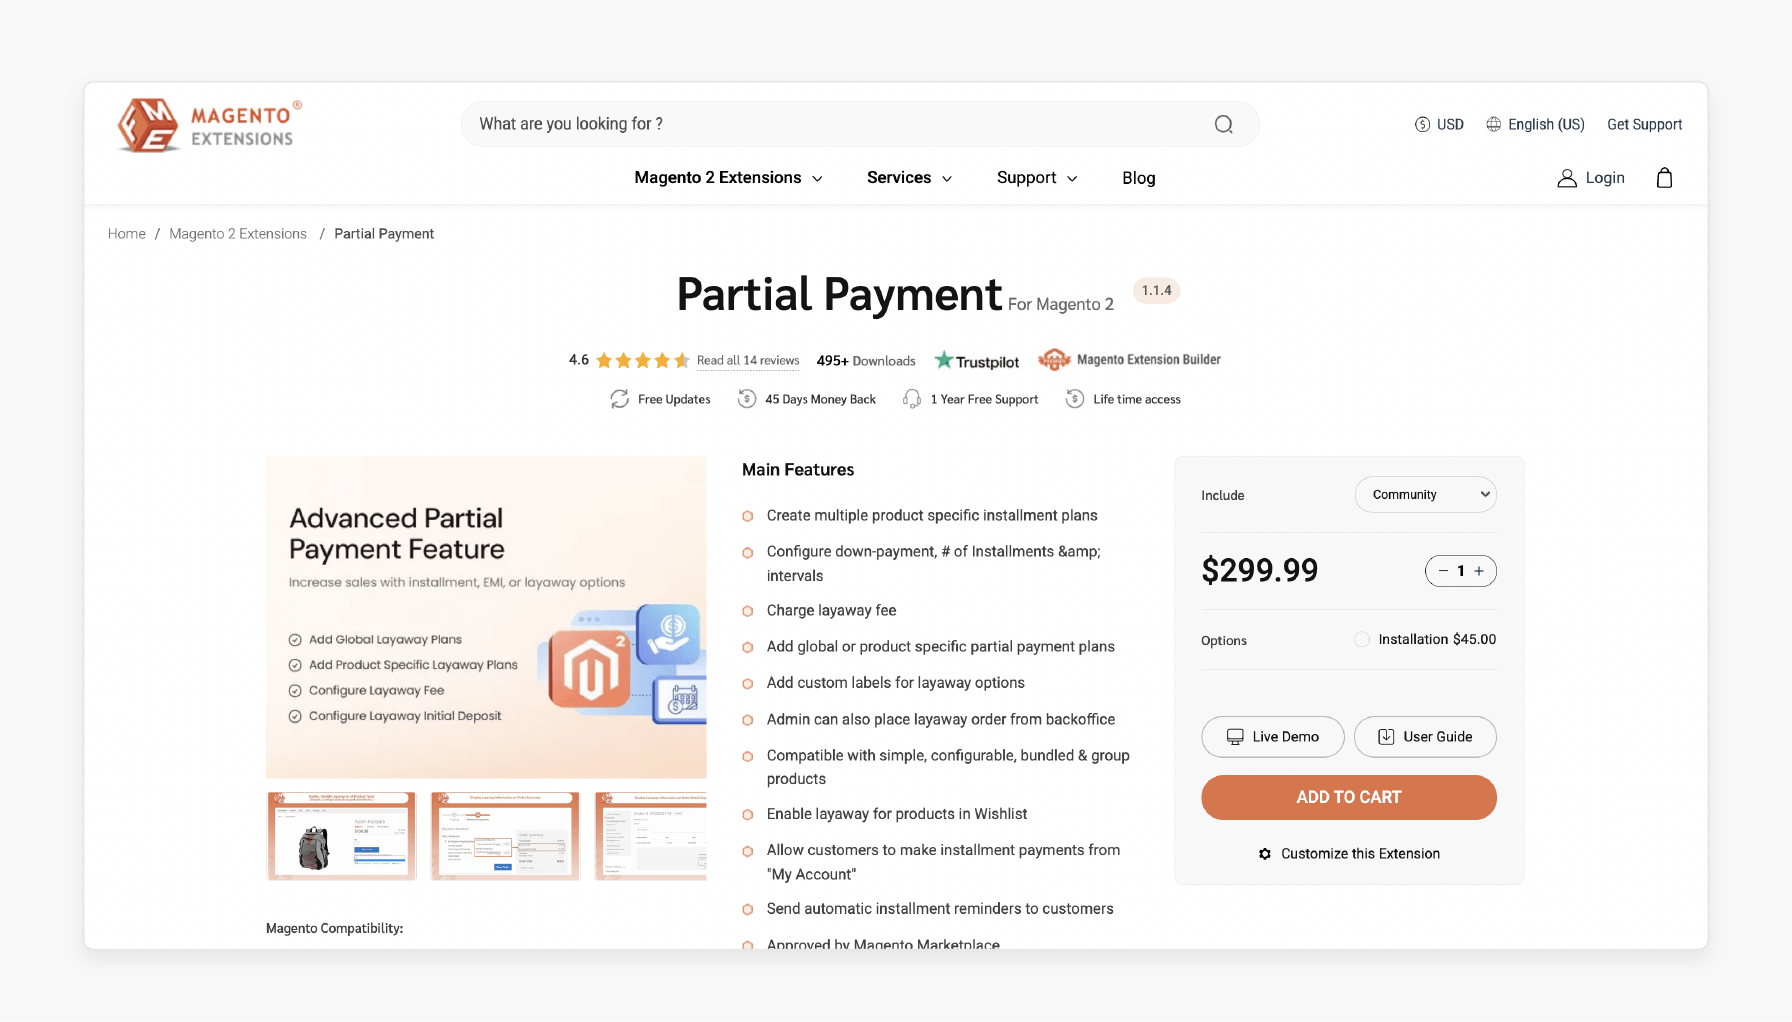Screen dimensions: 1792x1022
Task: Expand the Services menu chevron
Action: coord(947,179)
